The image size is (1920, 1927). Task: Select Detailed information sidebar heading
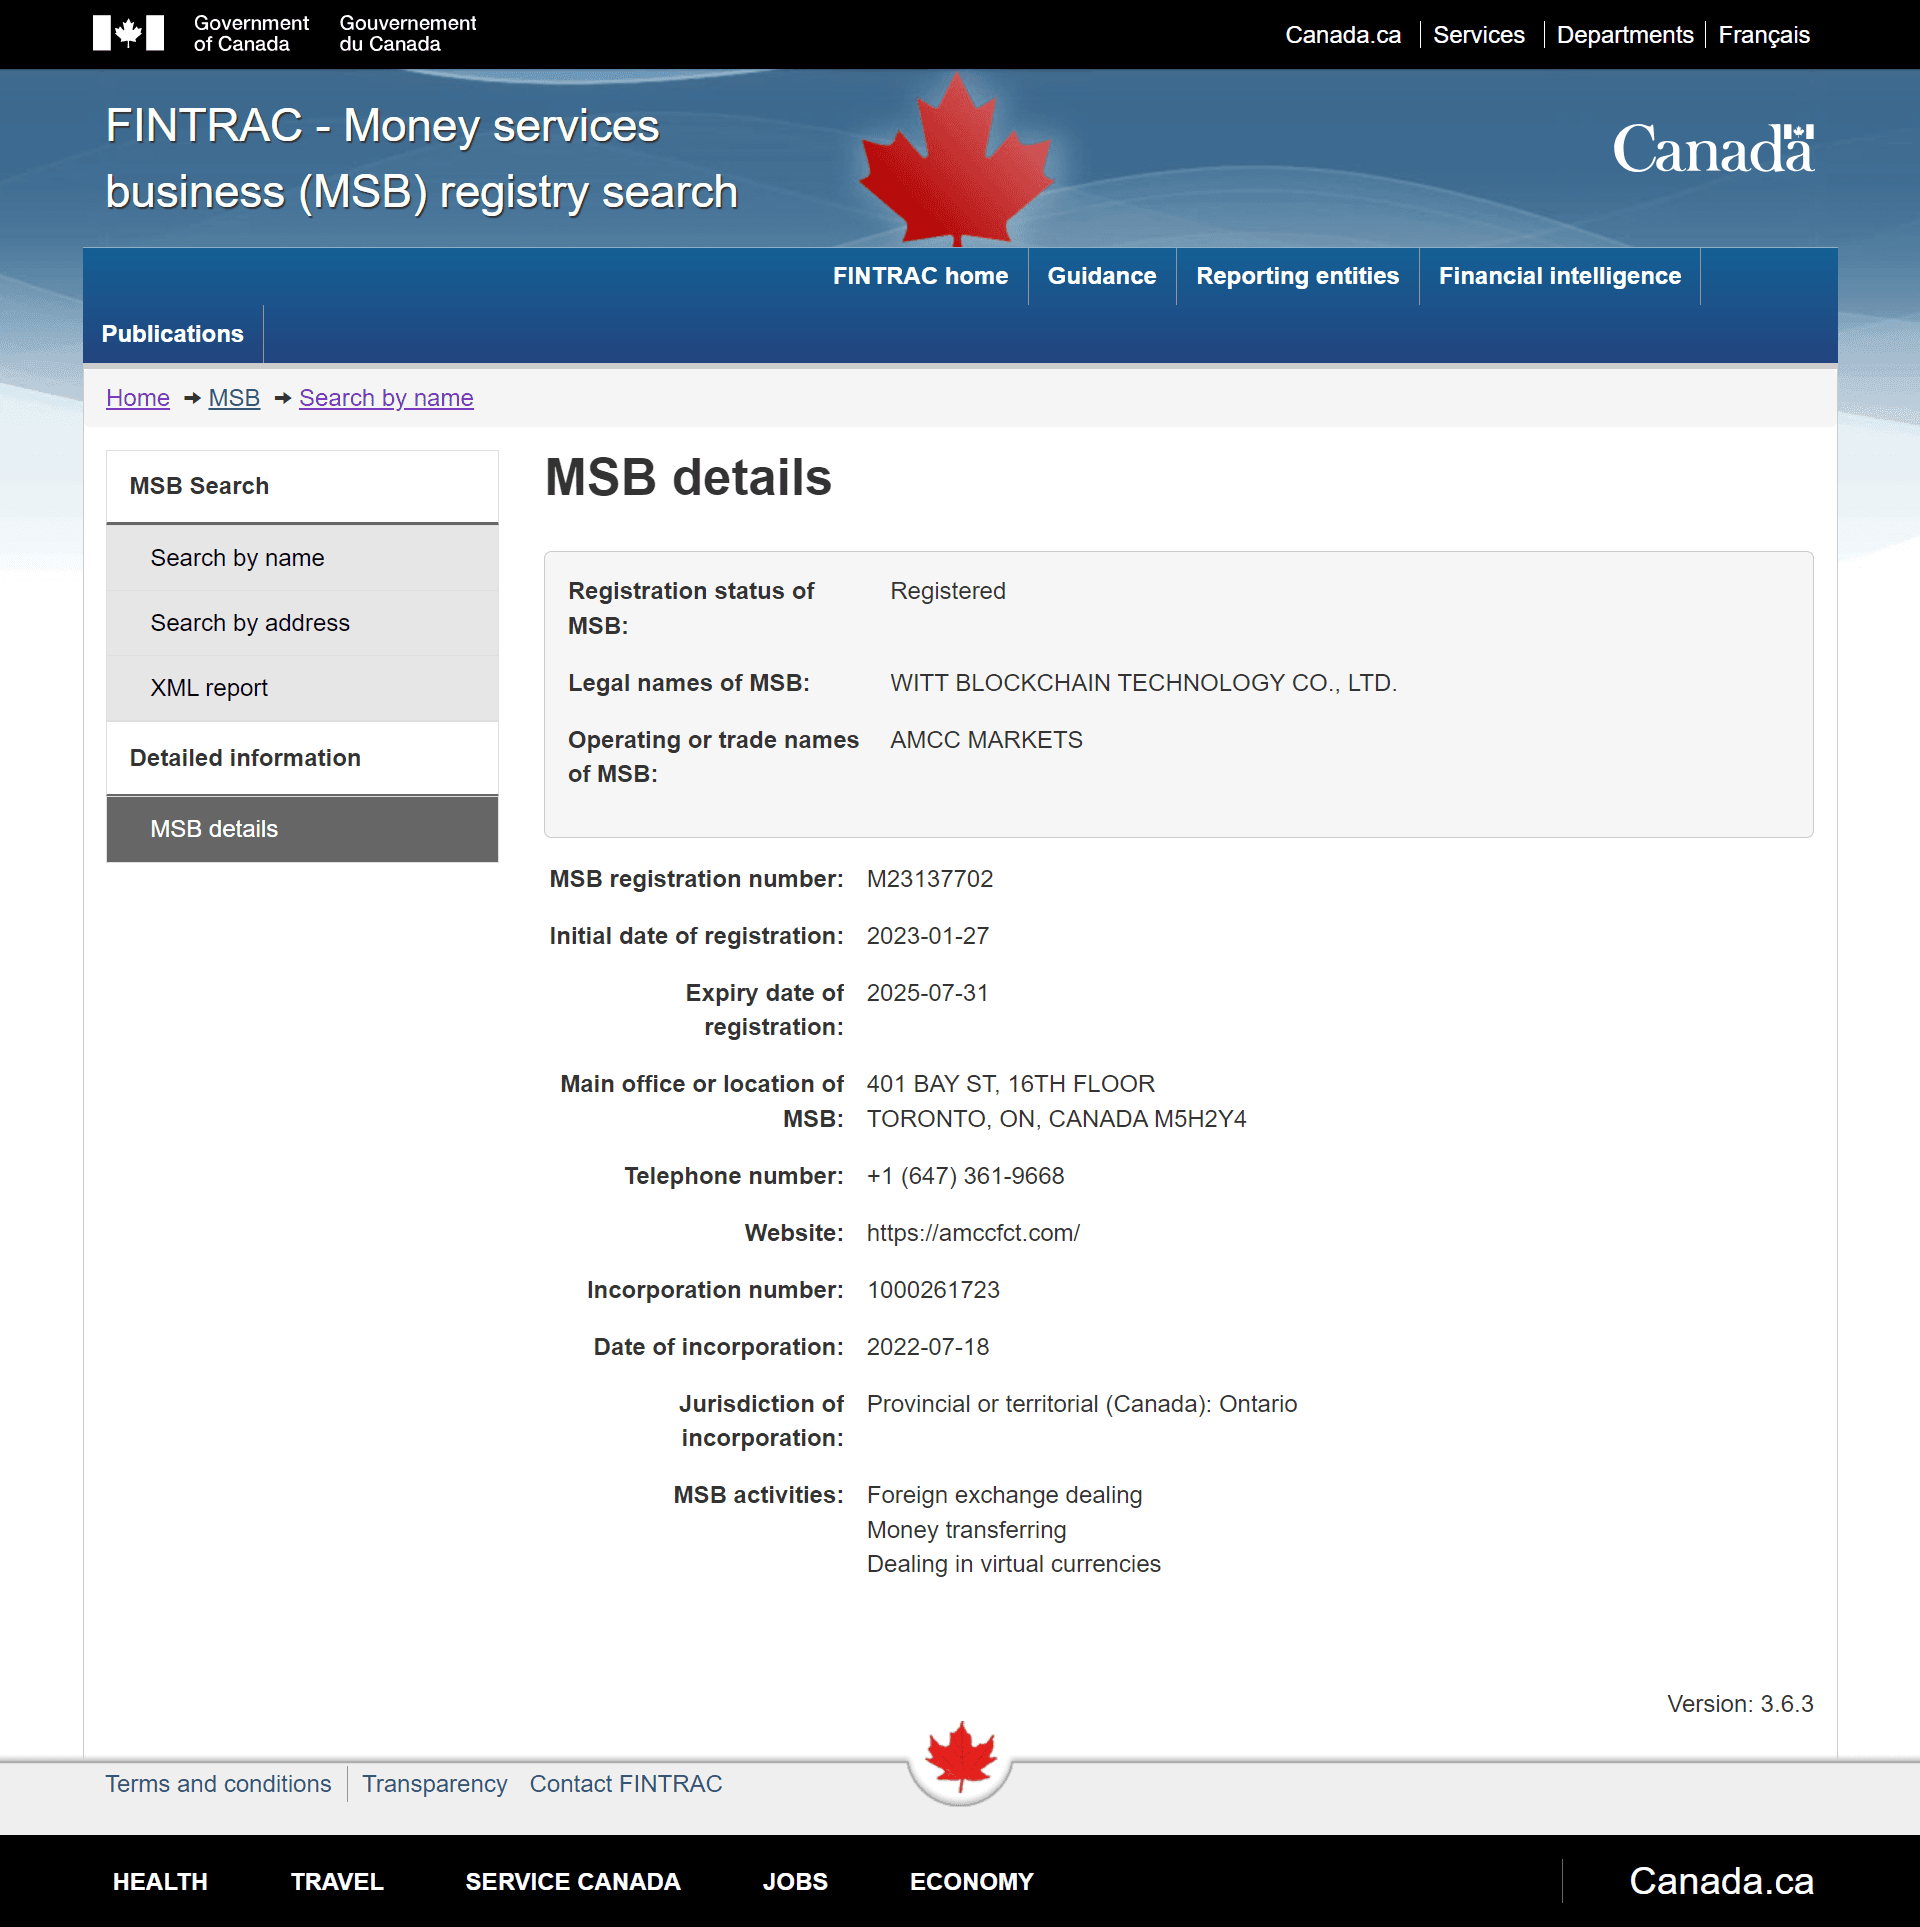click(302, 758)
